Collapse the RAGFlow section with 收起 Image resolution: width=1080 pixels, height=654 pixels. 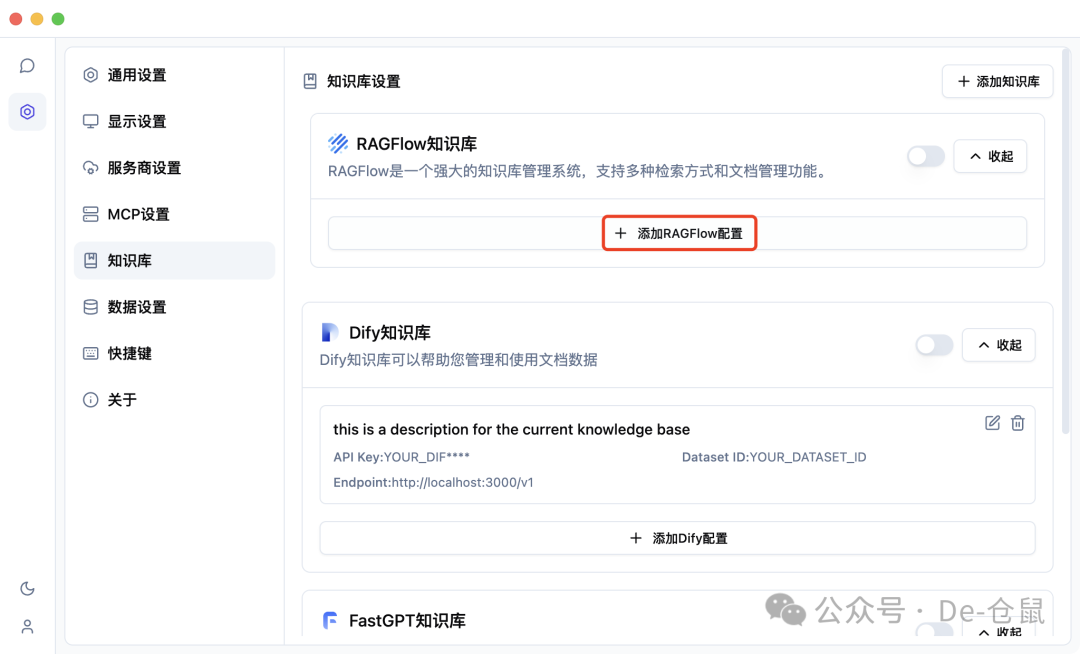click(990, 156)
